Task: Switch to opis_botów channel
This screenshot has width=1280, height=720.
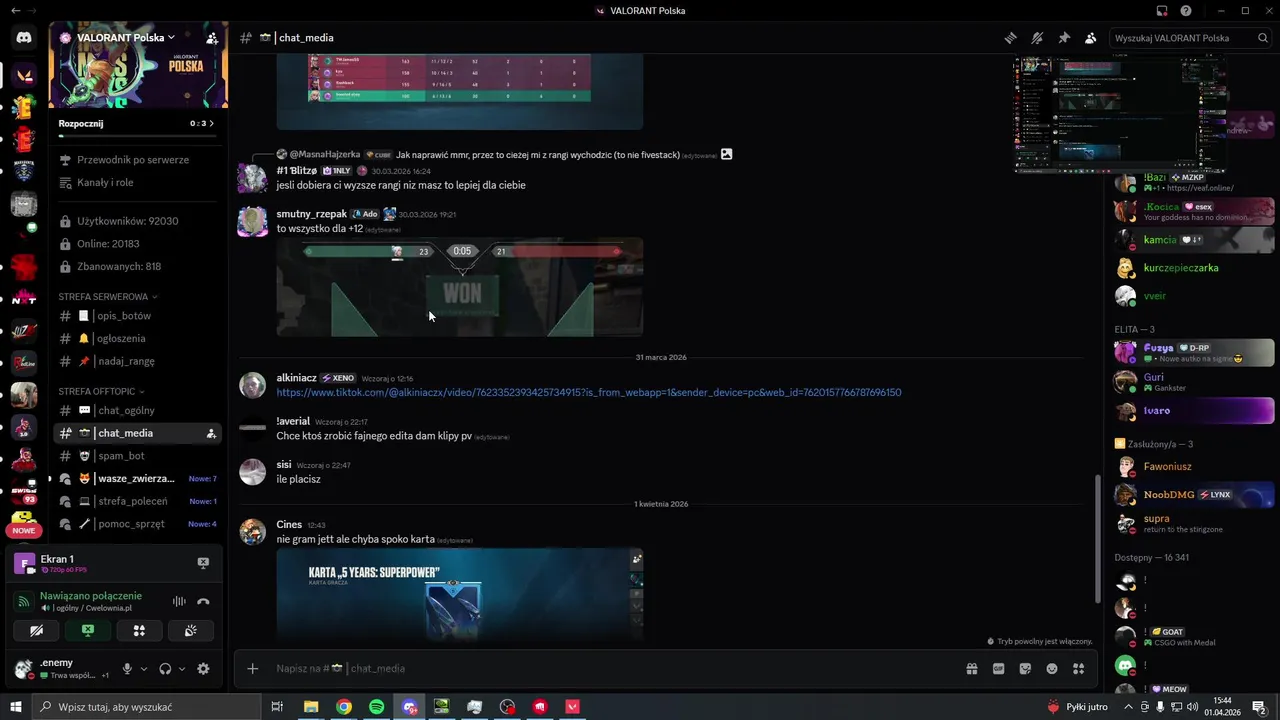Action: (x=138, y=316)
